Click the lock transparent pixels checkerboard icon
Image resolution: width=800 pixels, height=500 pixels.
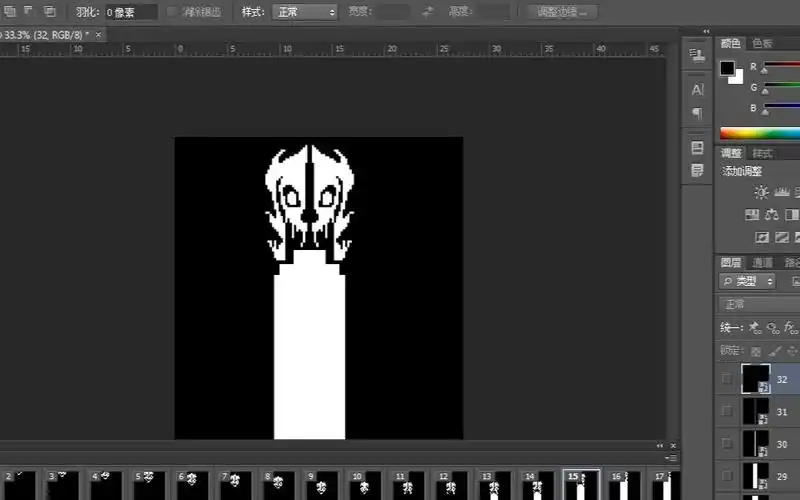coord(756,351)
